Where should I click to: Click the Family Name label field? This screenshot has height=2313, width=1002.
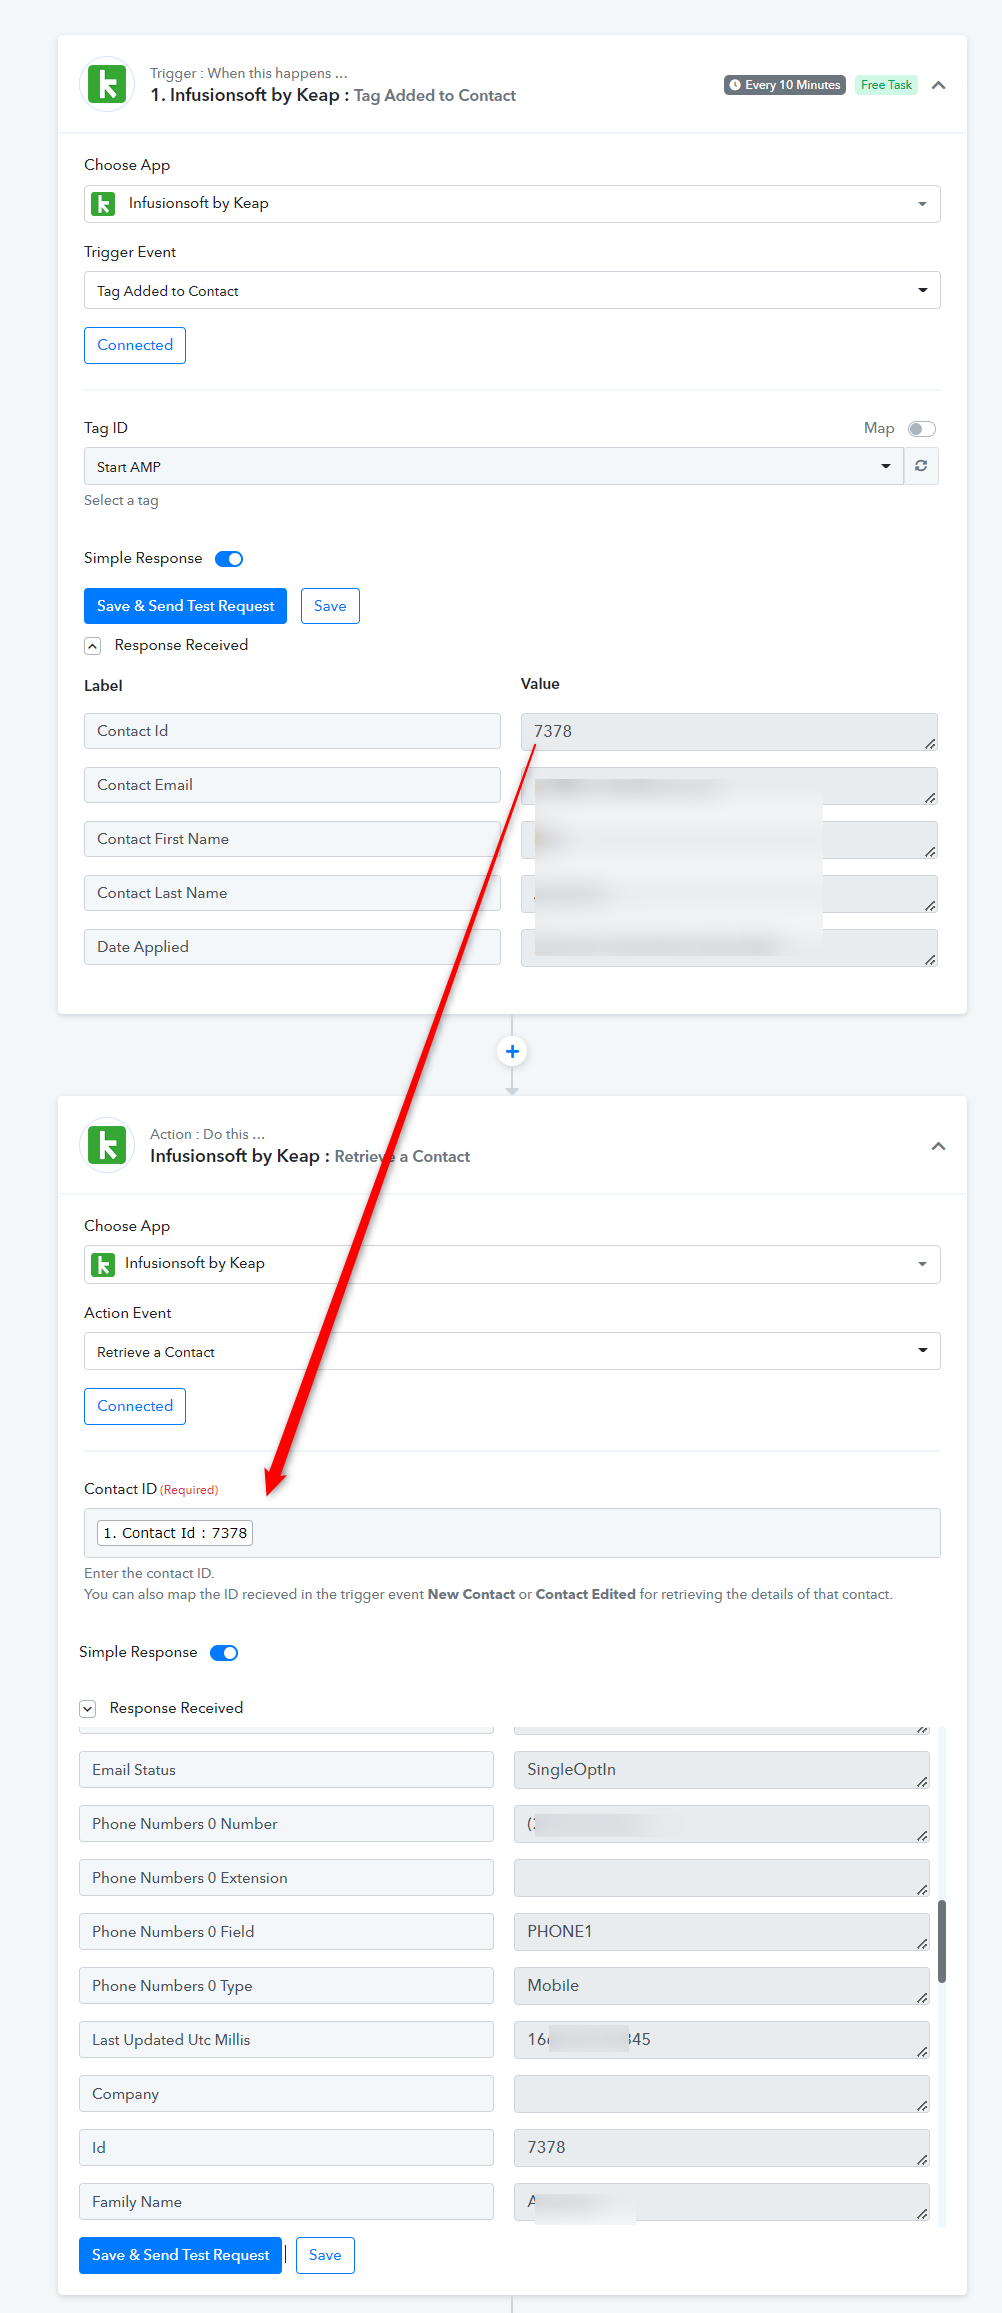click(286, 2202)
